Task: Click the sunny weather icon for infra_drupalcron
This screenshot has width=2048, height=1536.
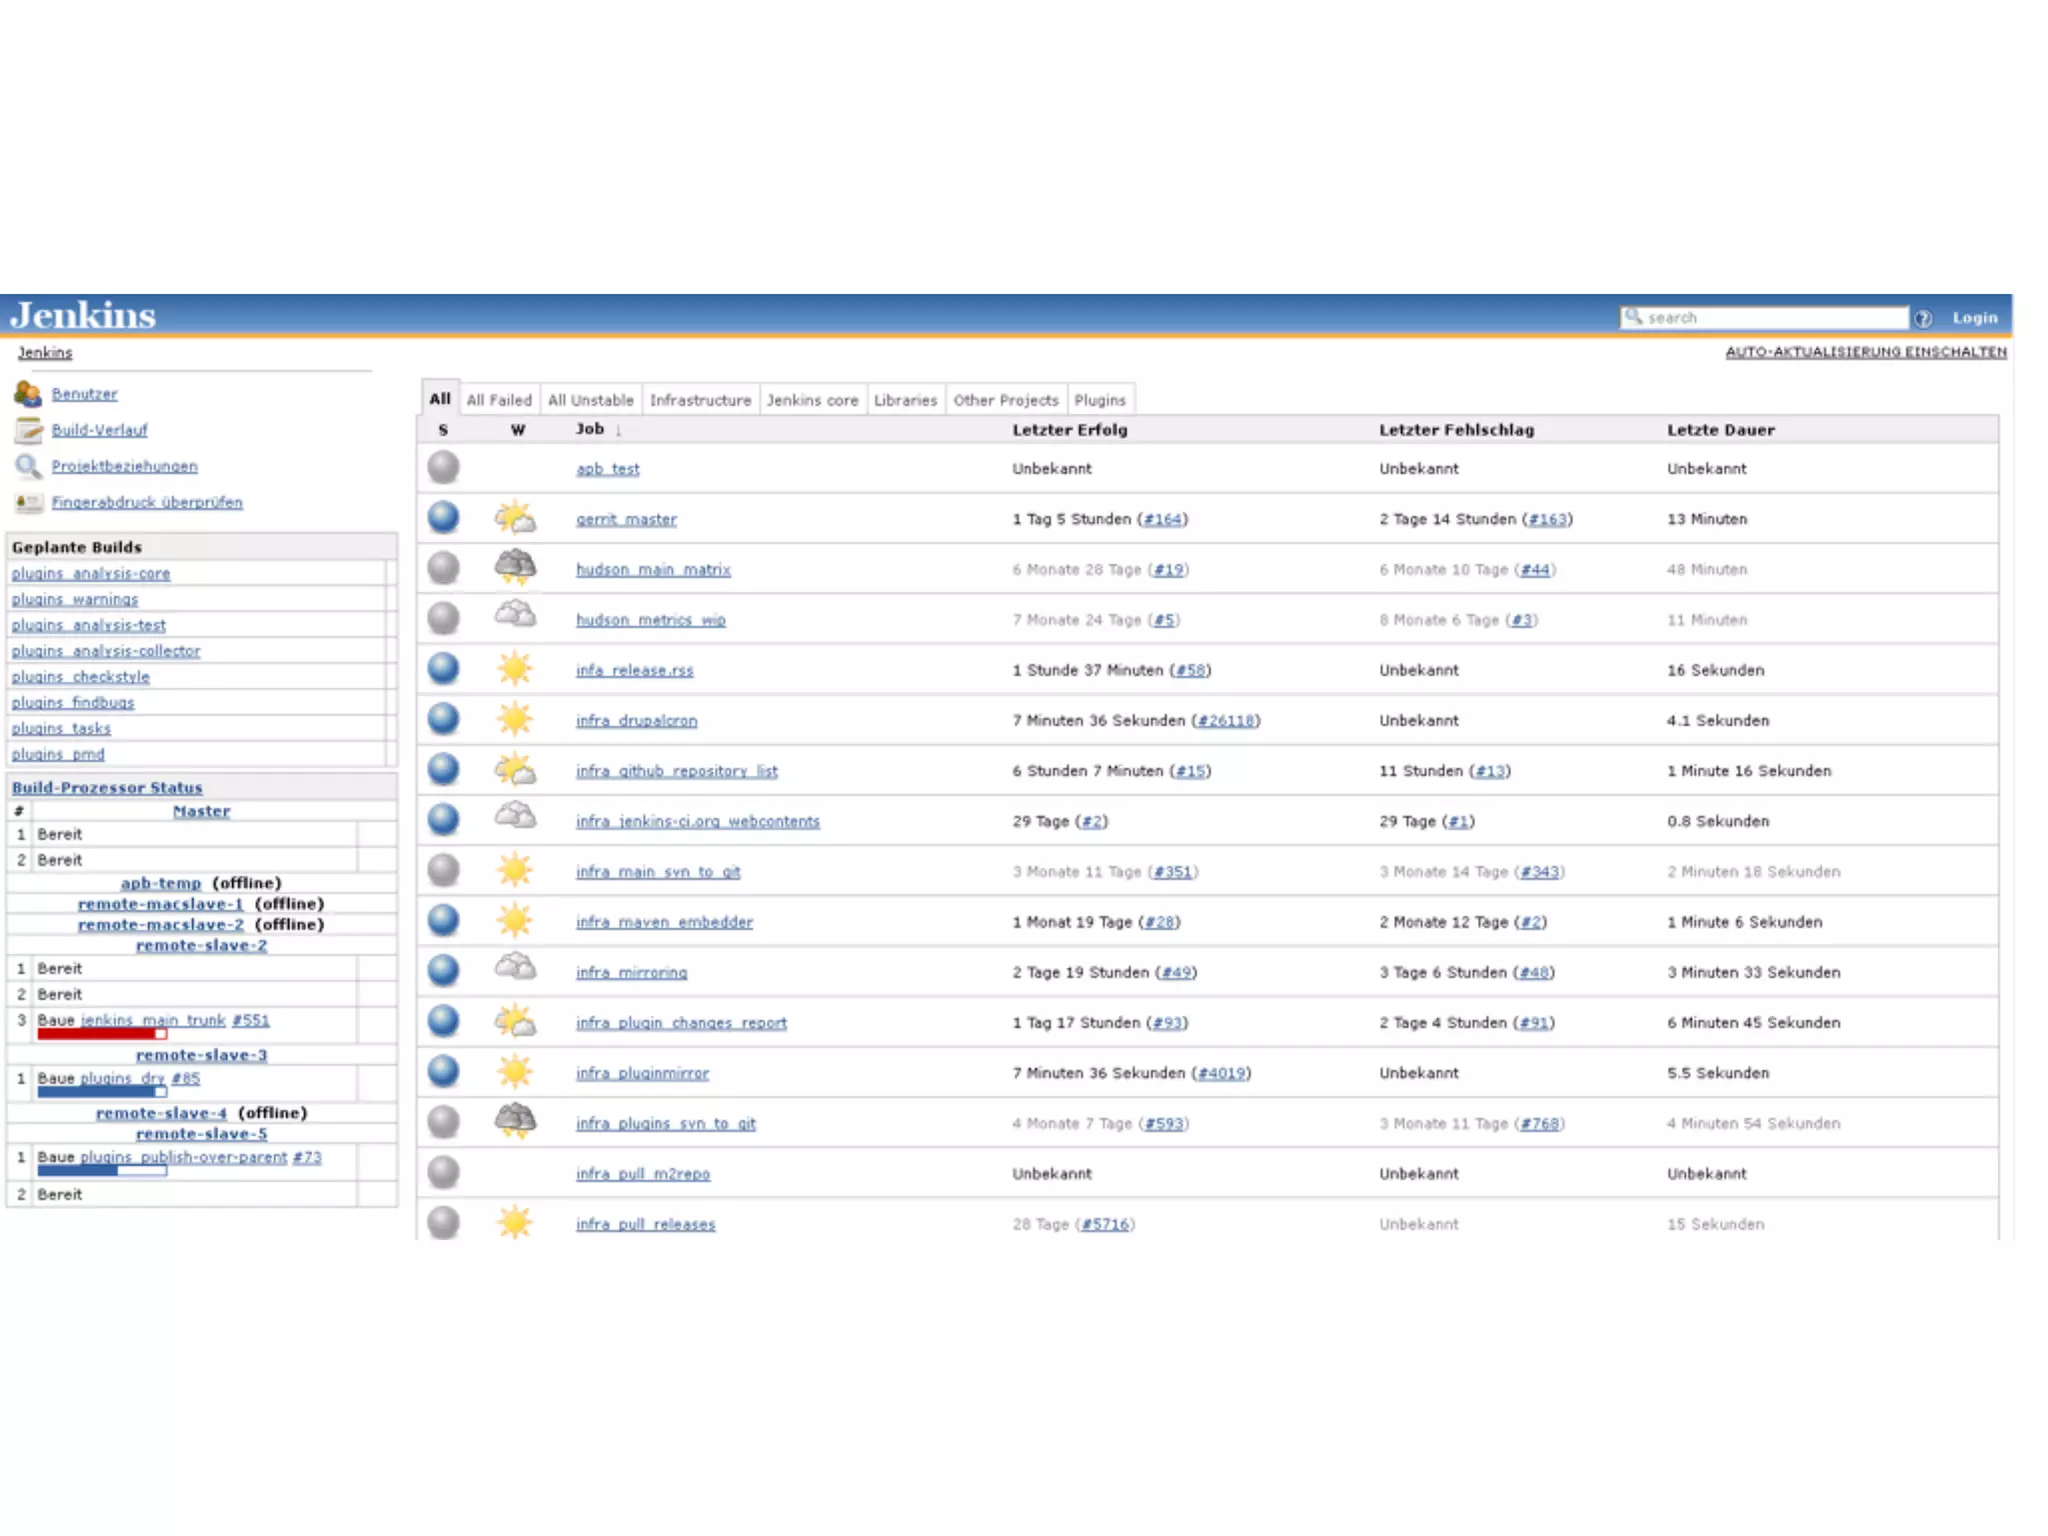Action: pos(515,719)
